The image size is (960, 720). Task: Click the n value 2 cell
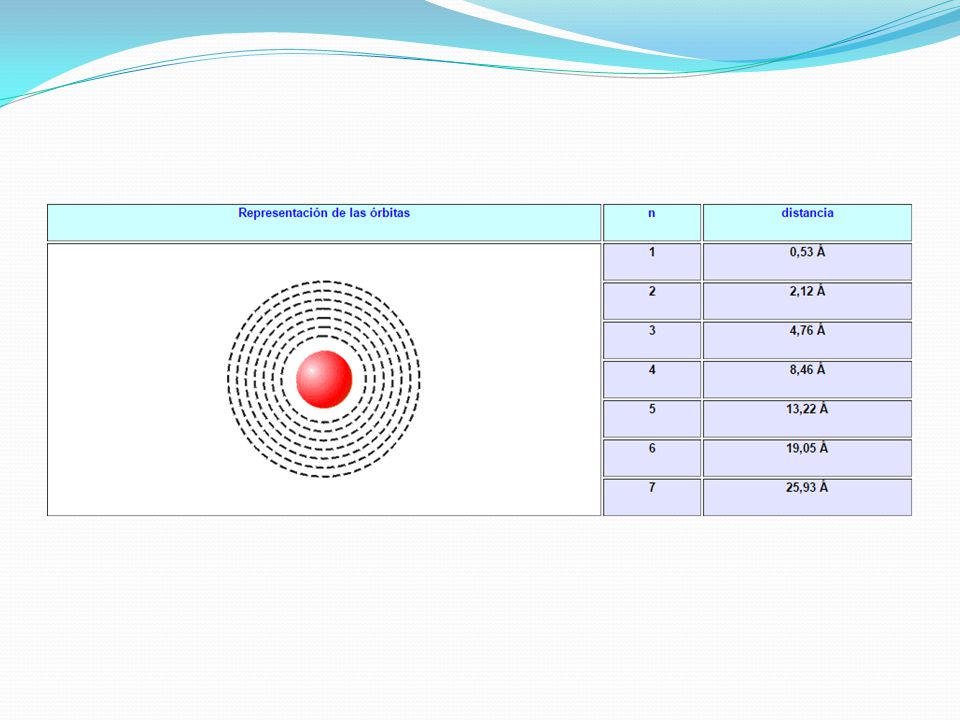tap(652, 301)
